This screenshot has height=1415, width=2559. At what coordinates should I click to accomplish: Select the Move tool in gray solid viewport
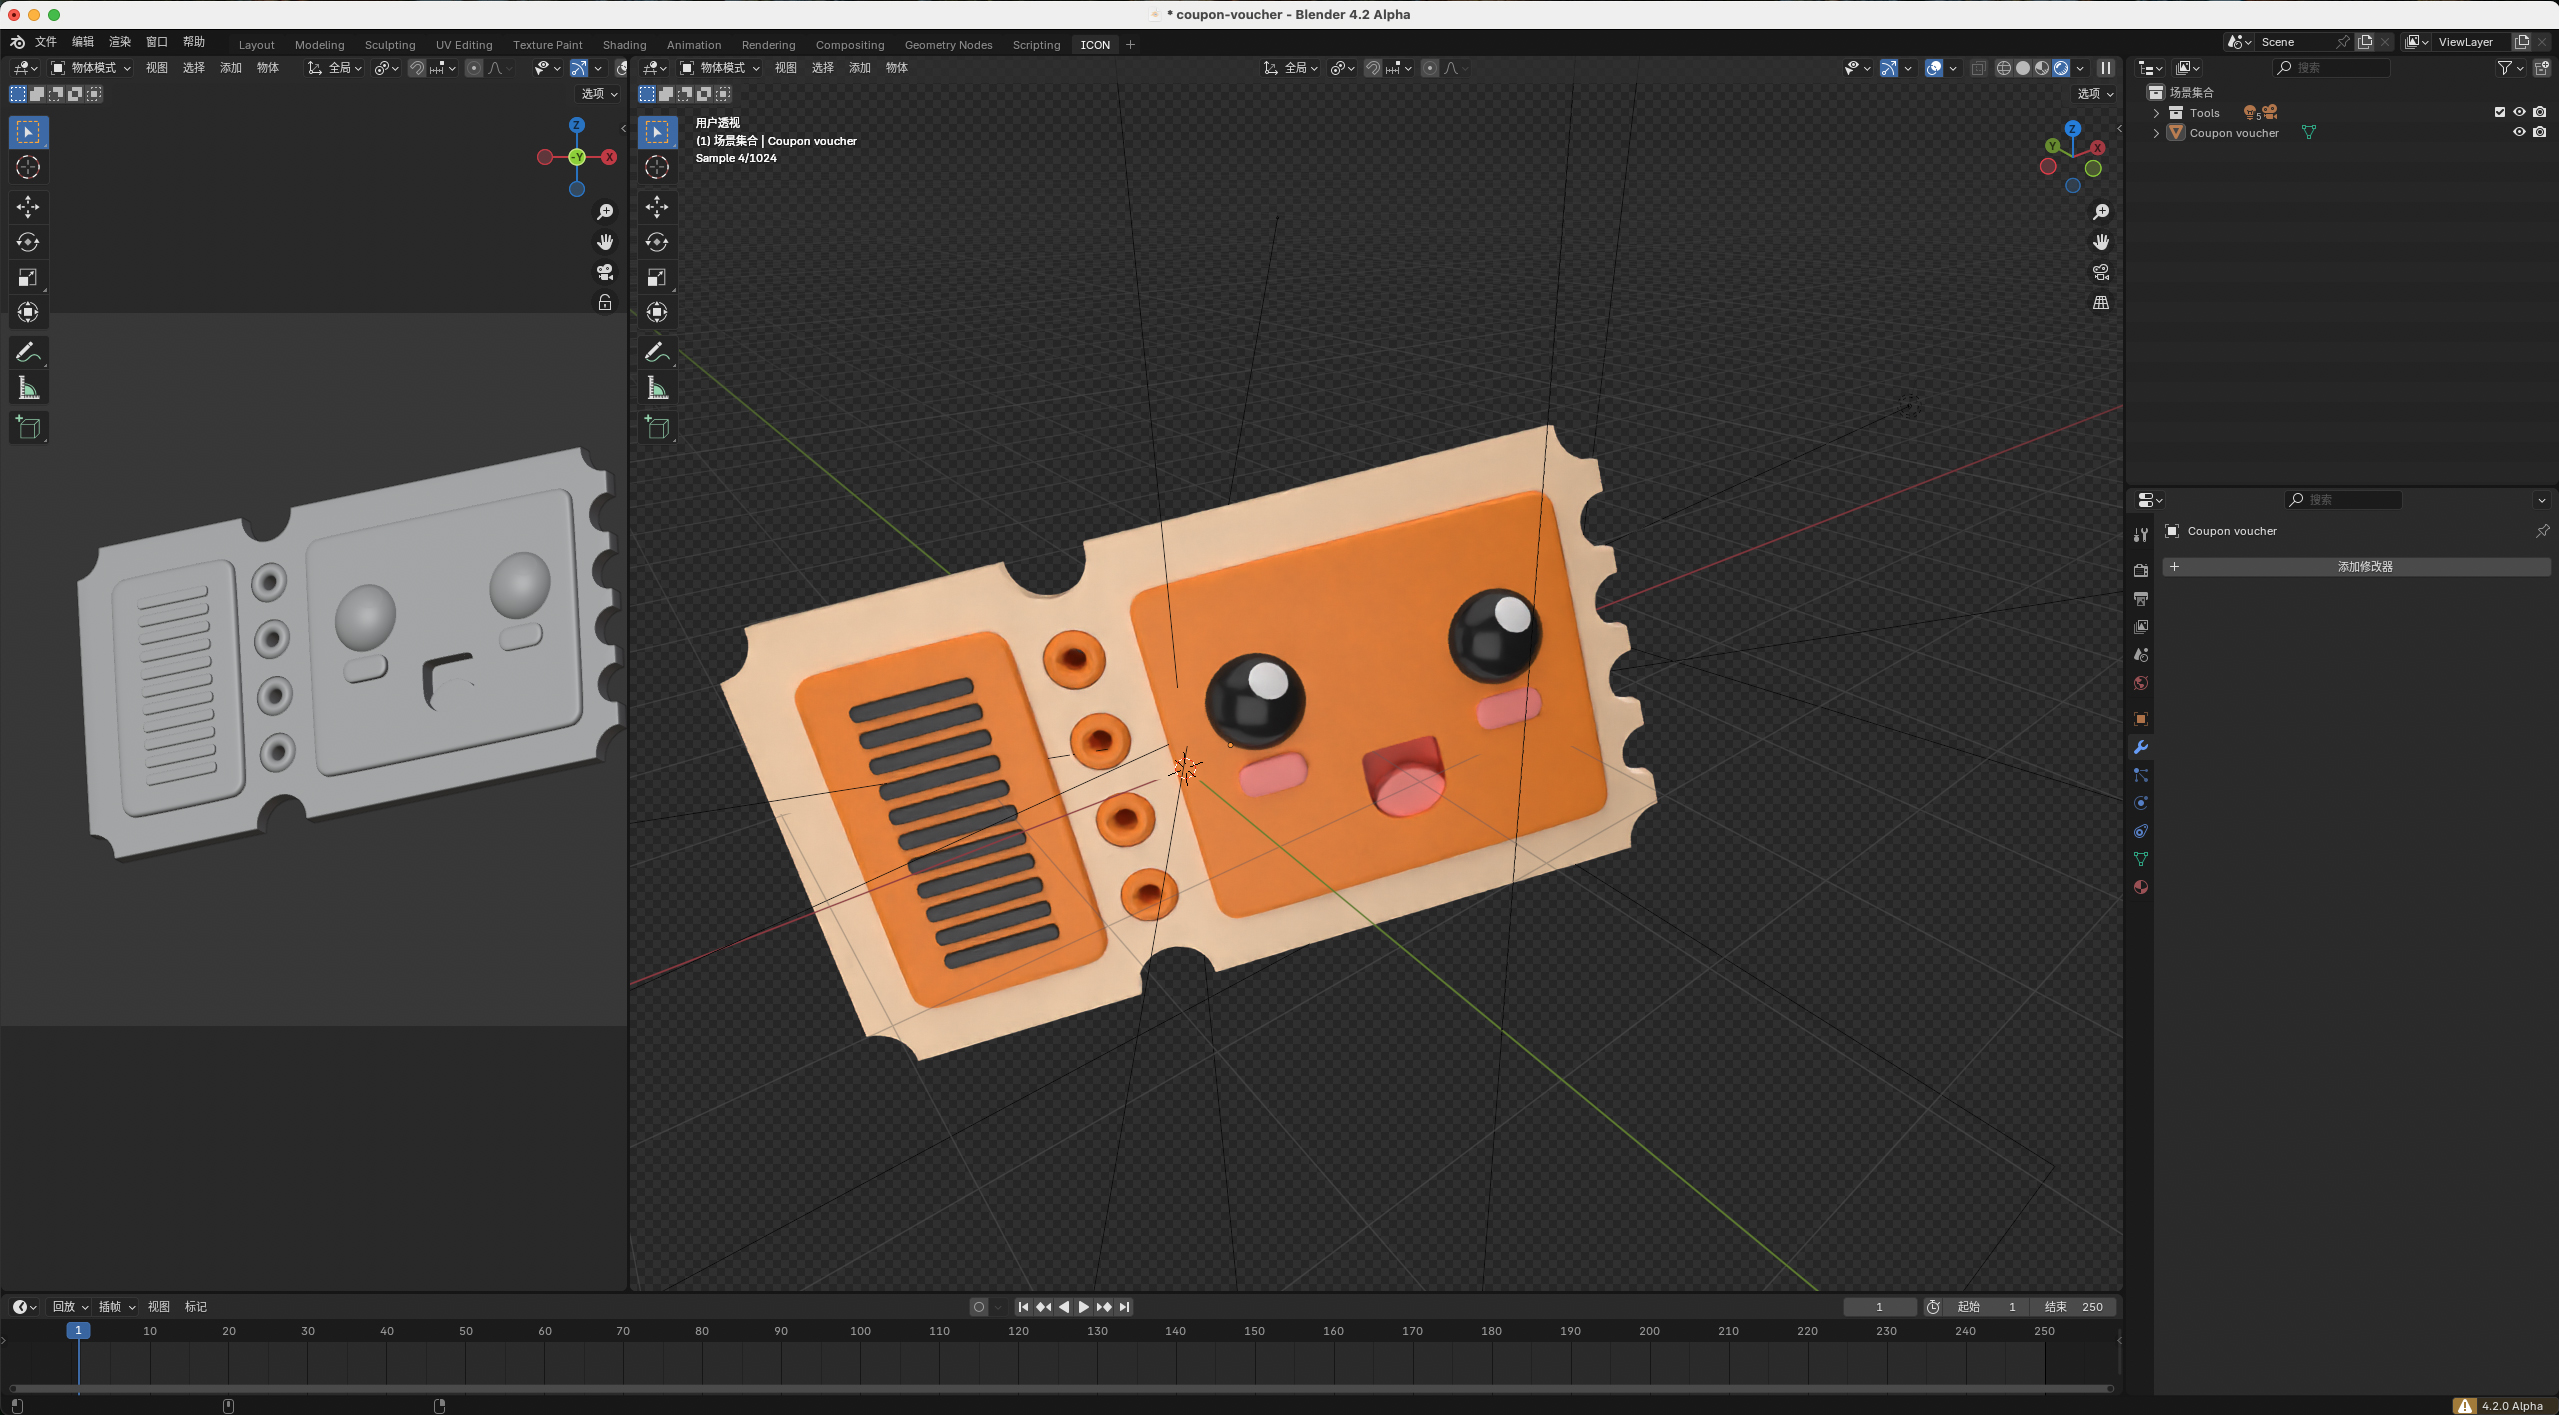pos(28,207)
